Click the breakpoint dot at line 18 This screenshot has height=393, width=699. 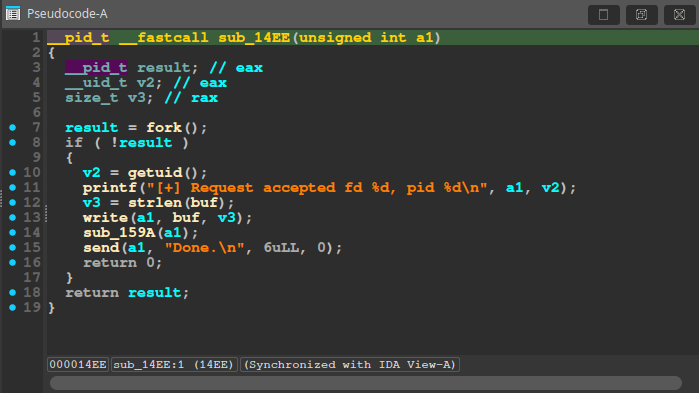click(x=12, y=292)
